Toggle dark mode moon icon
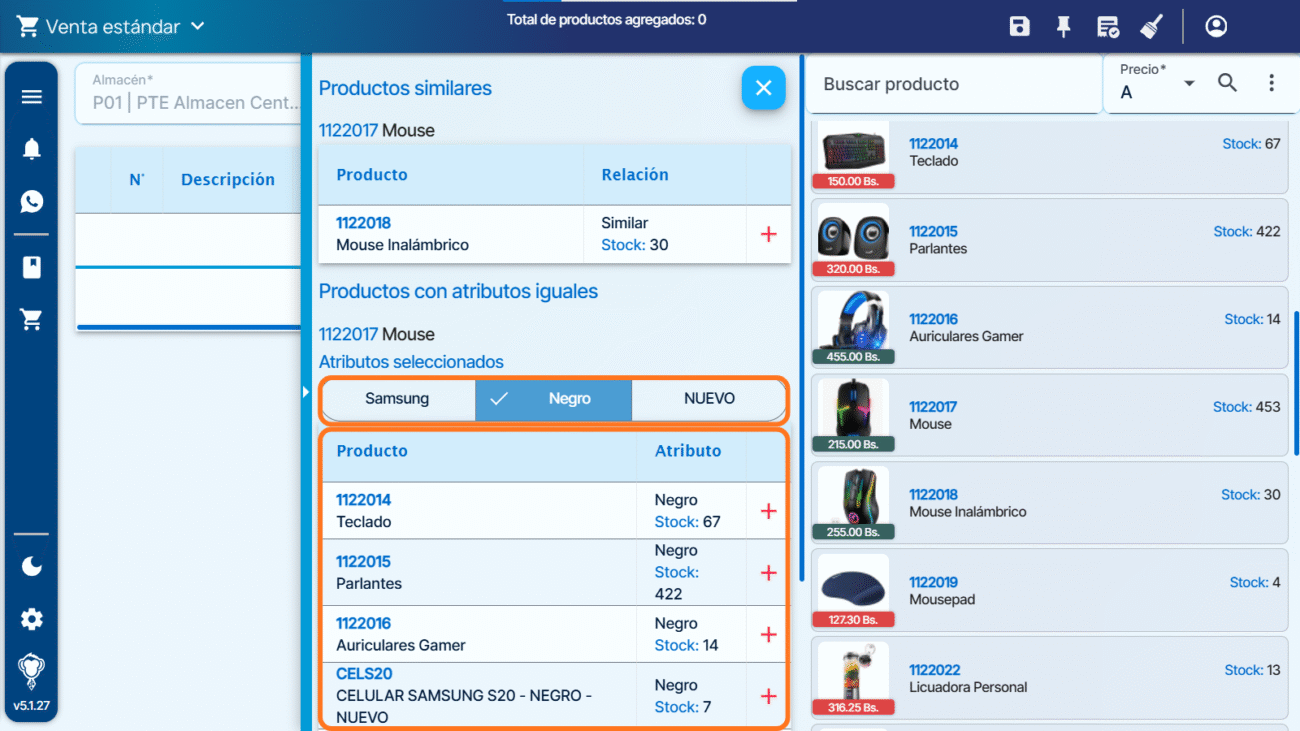Screen dimensions: 1300x731 click(32, 567)
